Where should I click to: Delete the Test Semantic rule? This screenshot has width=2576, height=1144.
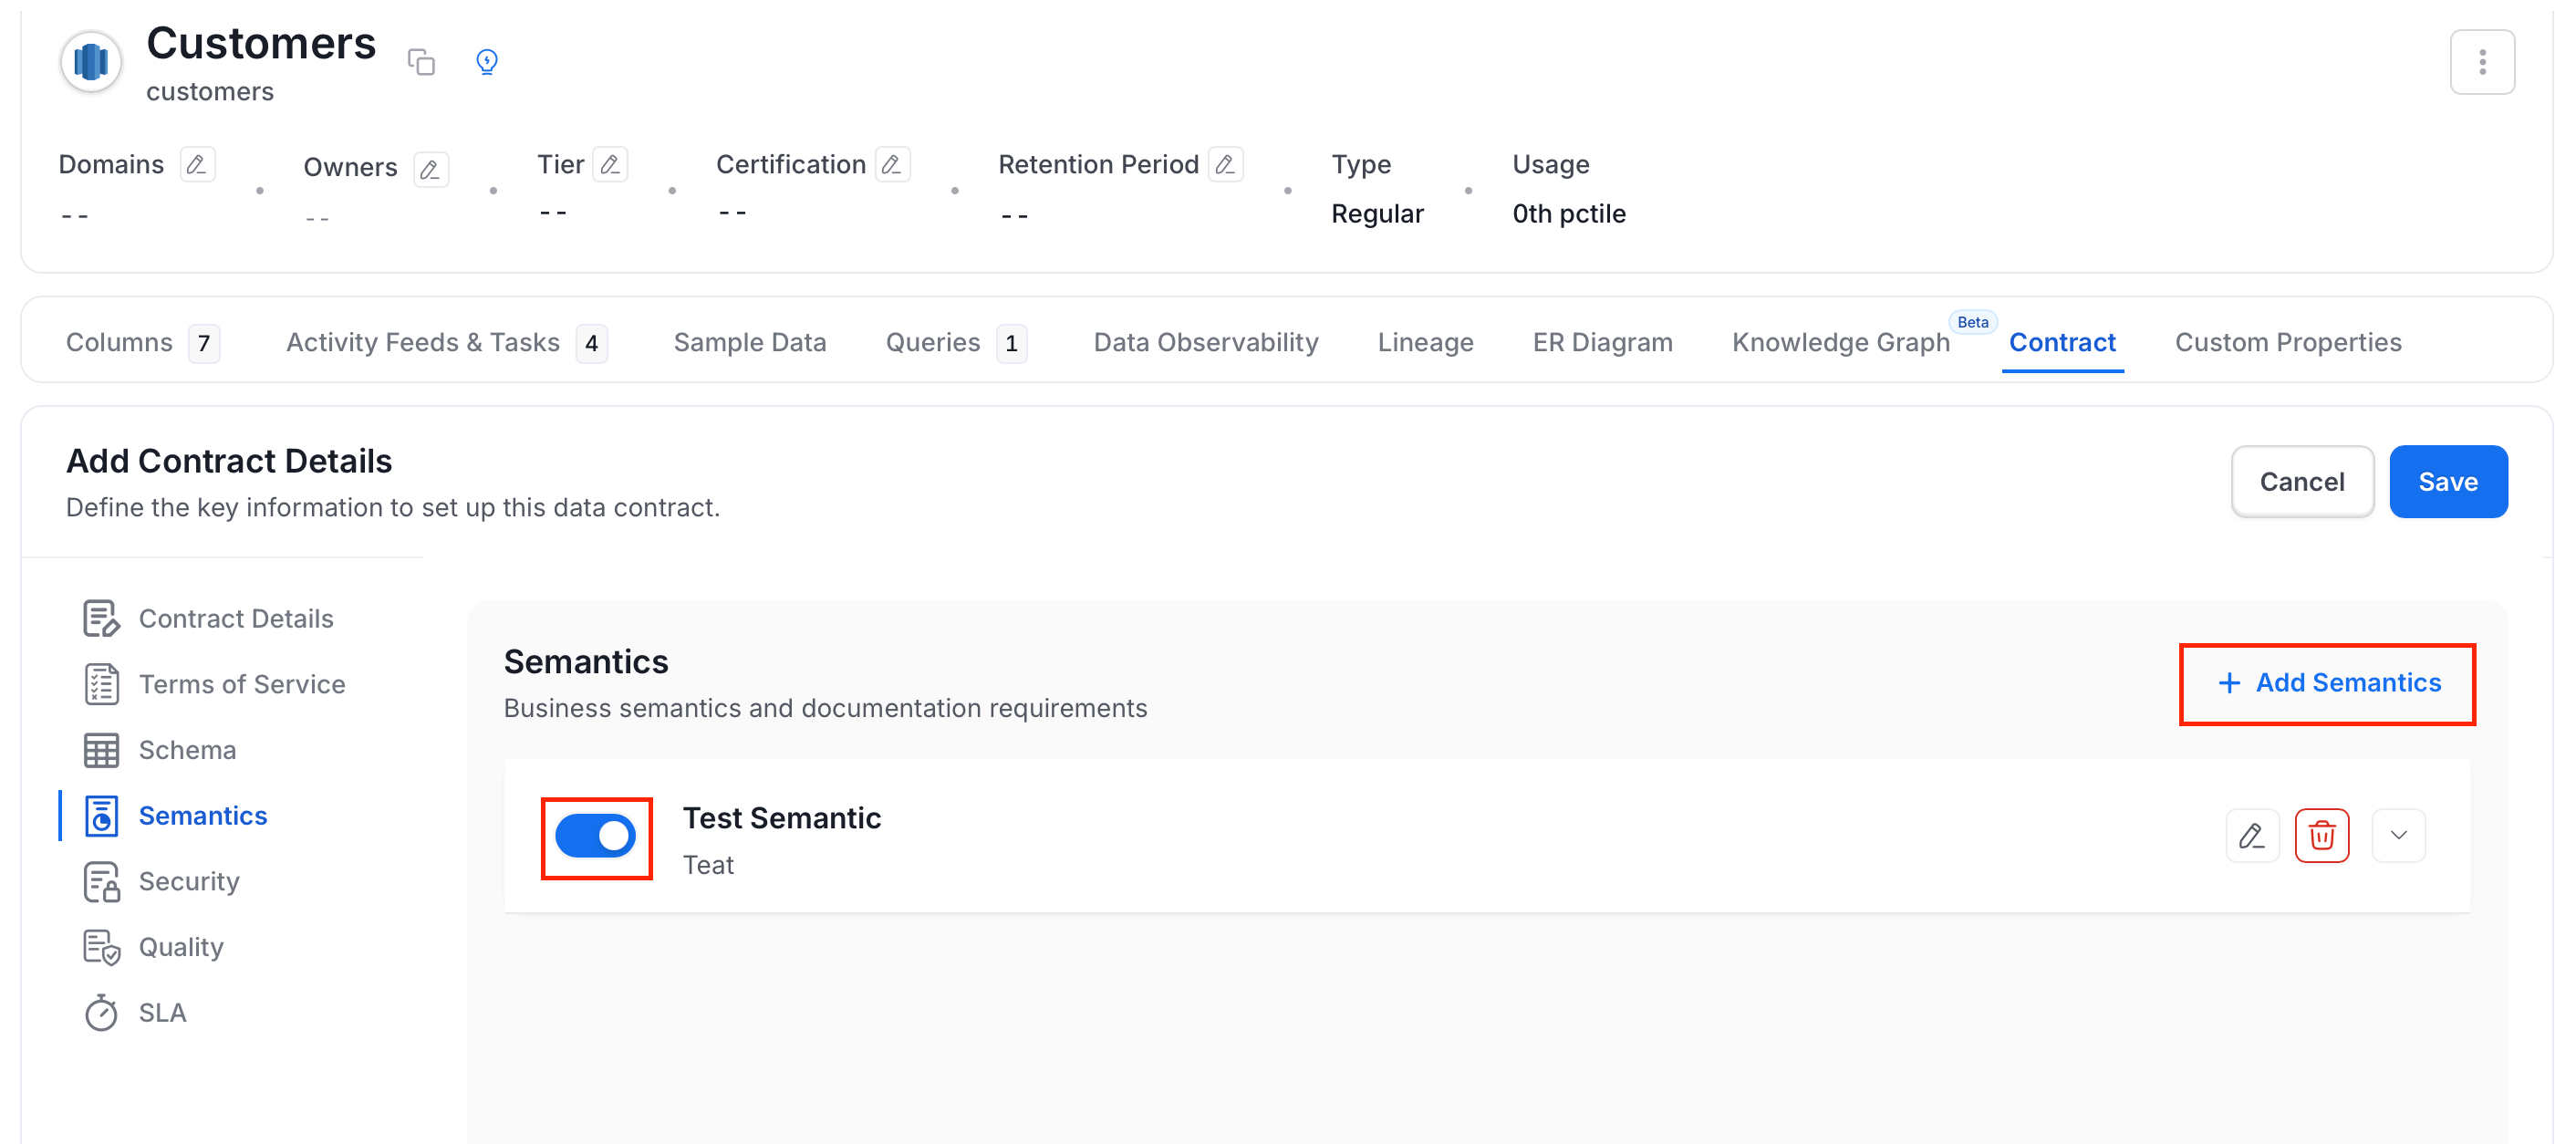2321,835
